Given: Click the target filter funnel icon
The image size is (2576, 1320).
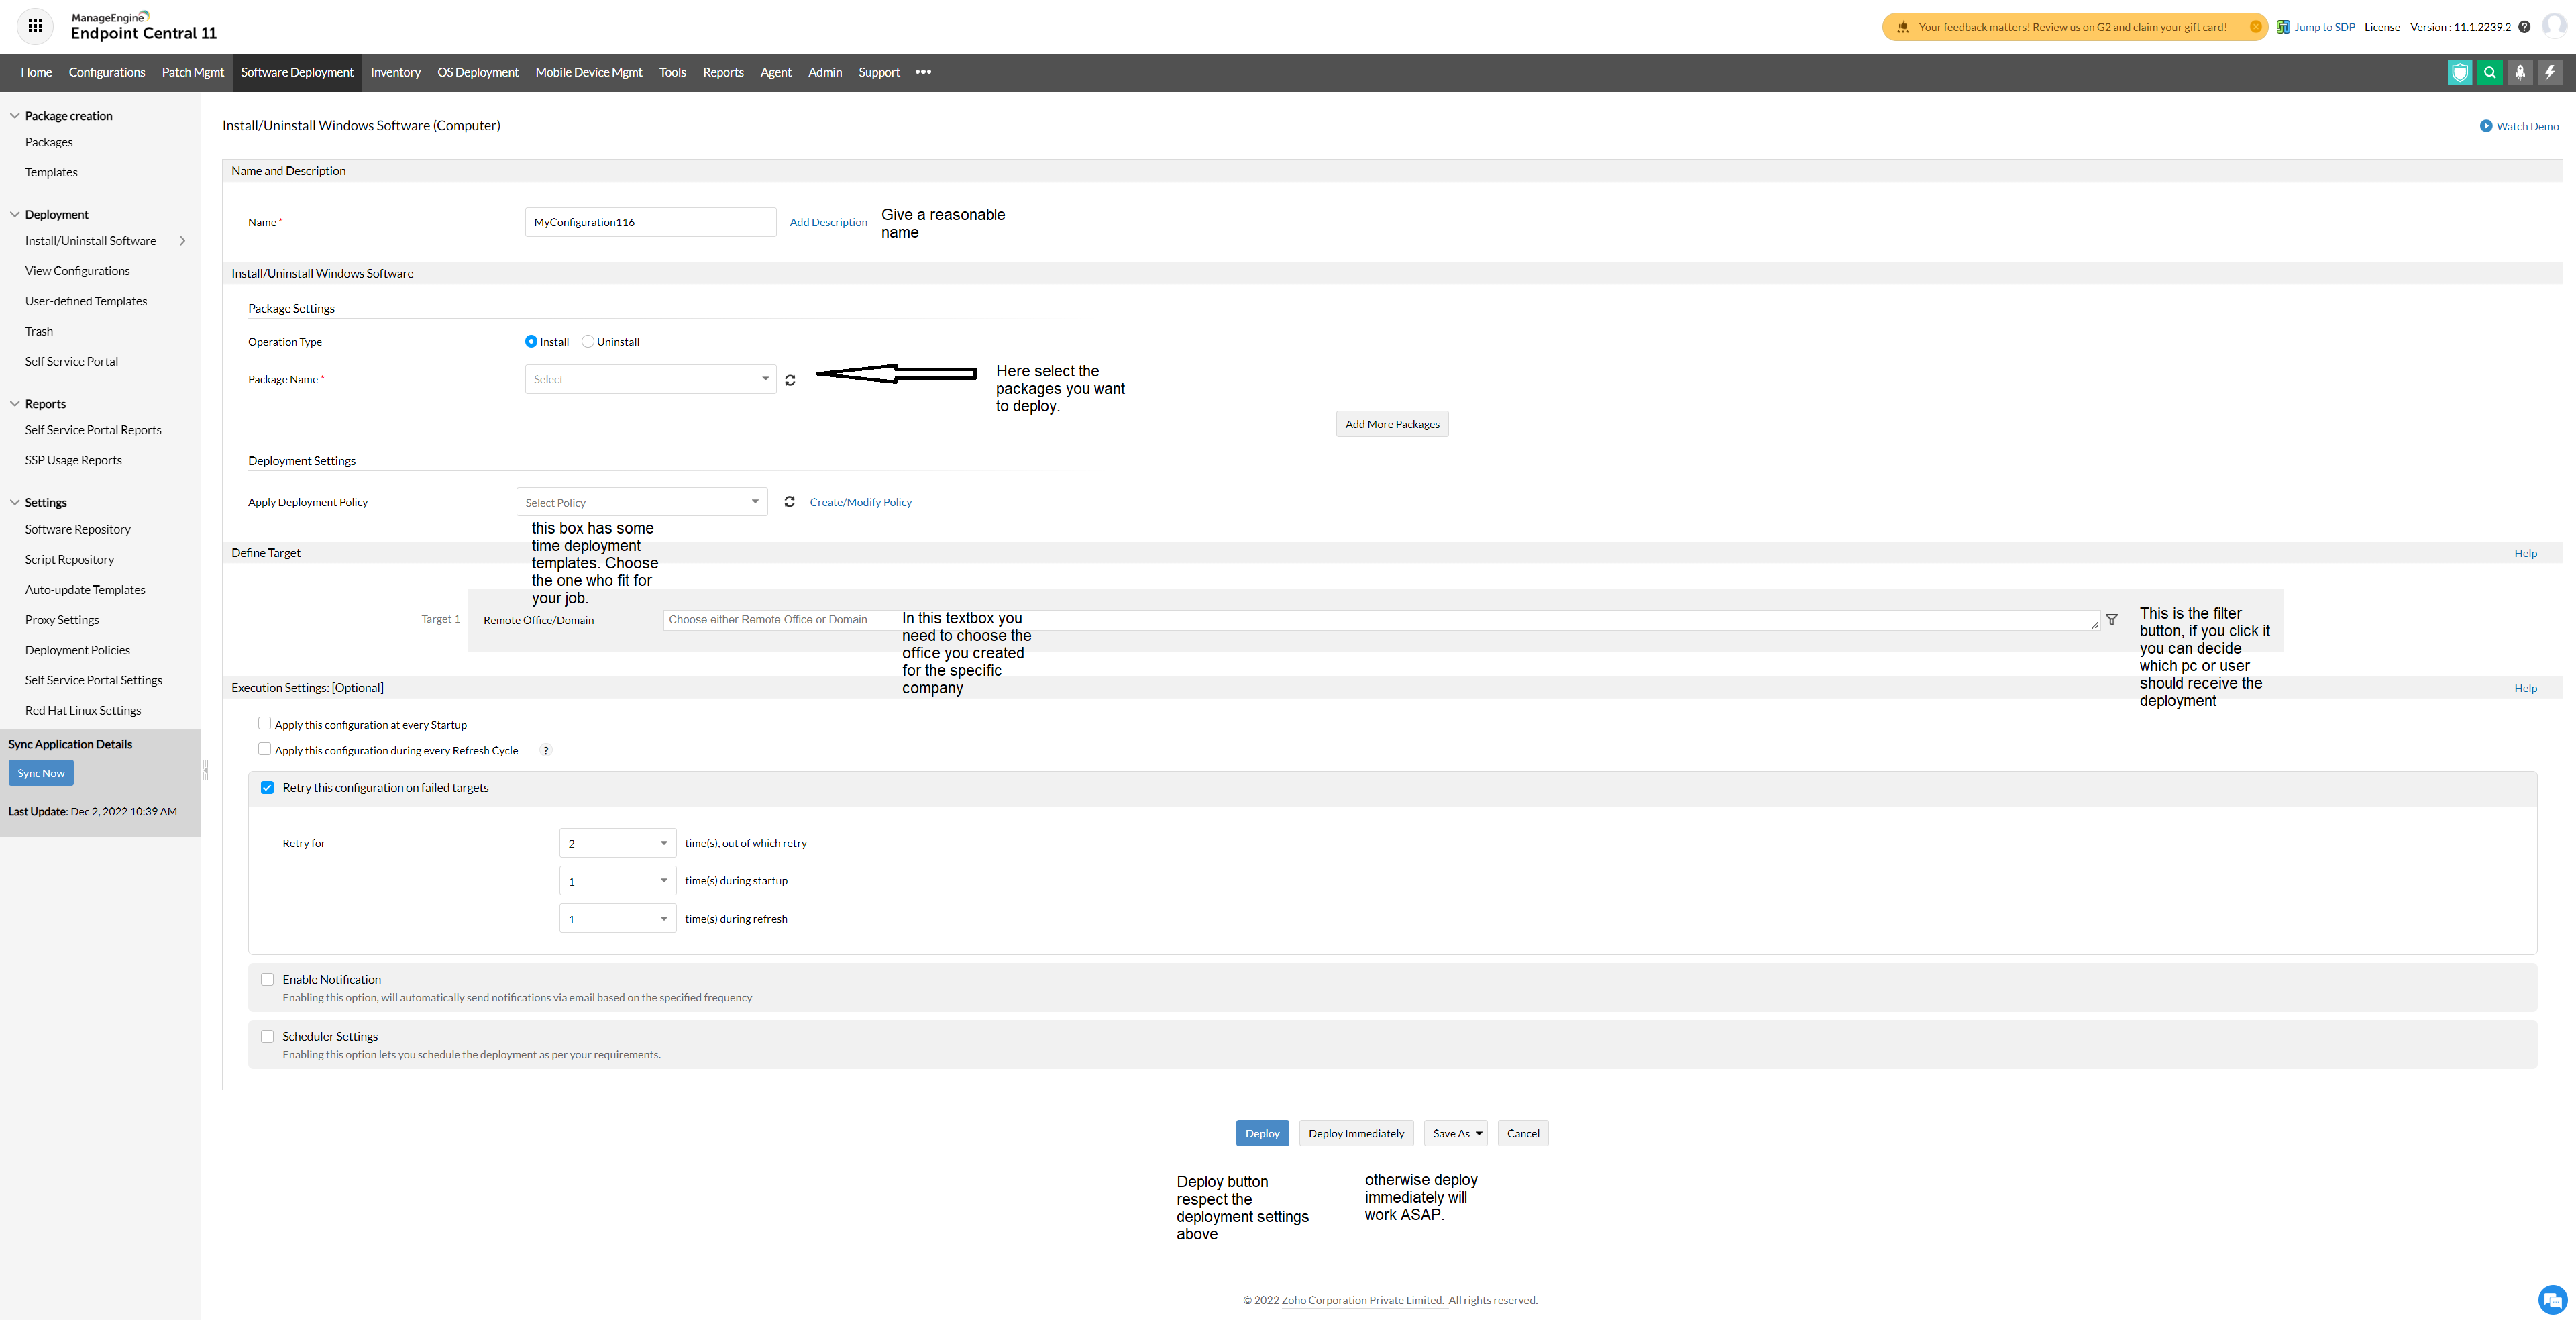Looking at the screenshot, I should click(2112, 620).
